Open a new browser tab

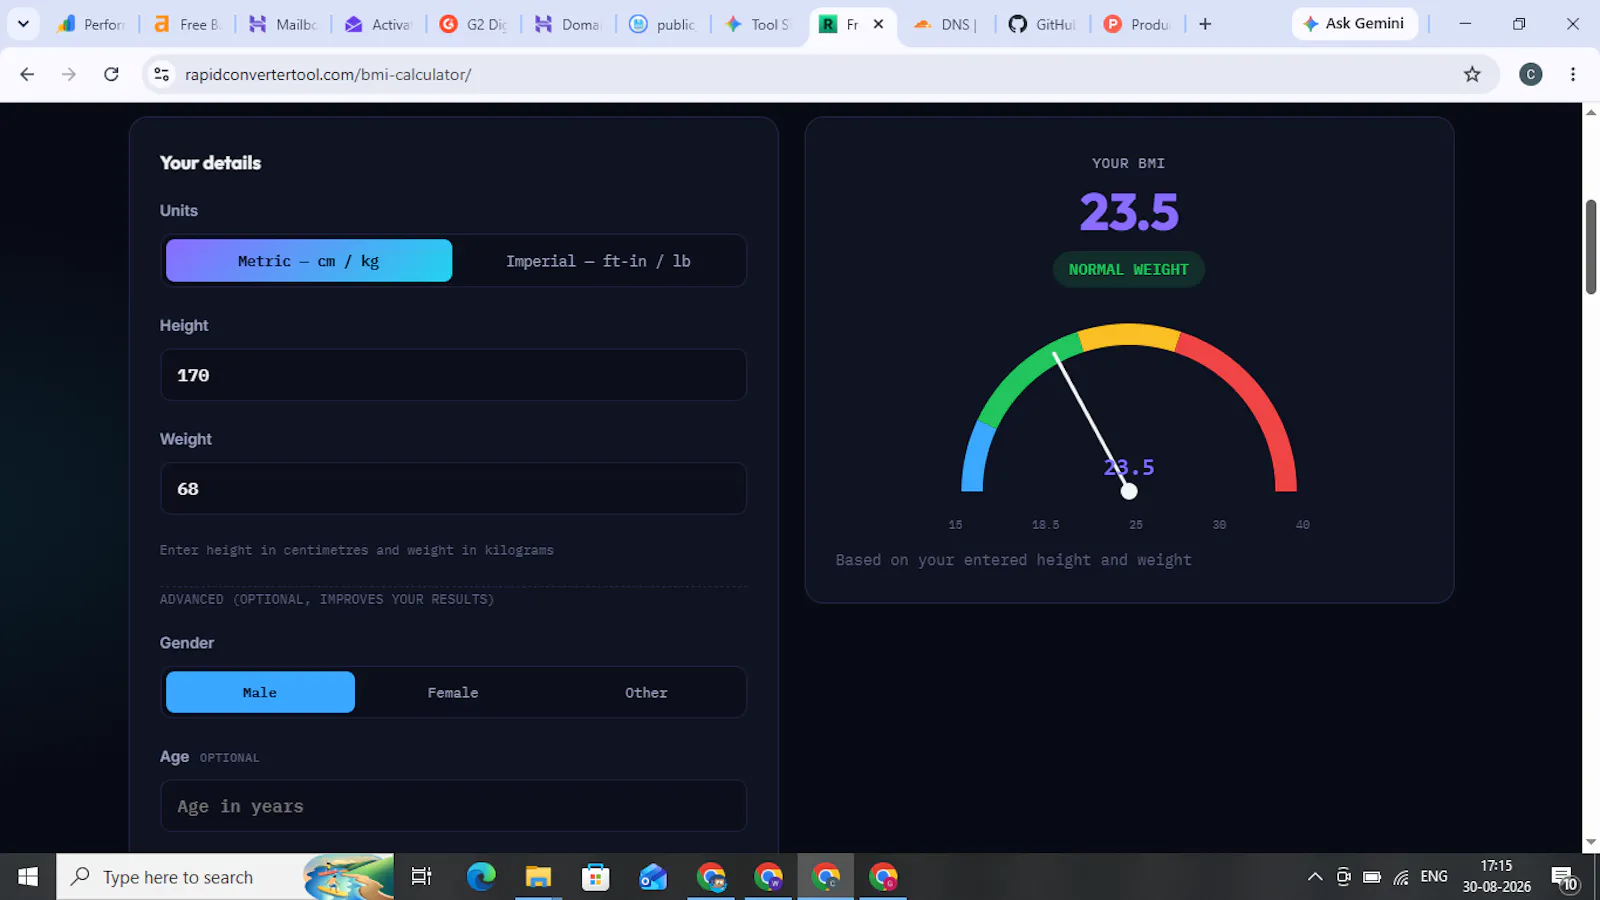1205,24
